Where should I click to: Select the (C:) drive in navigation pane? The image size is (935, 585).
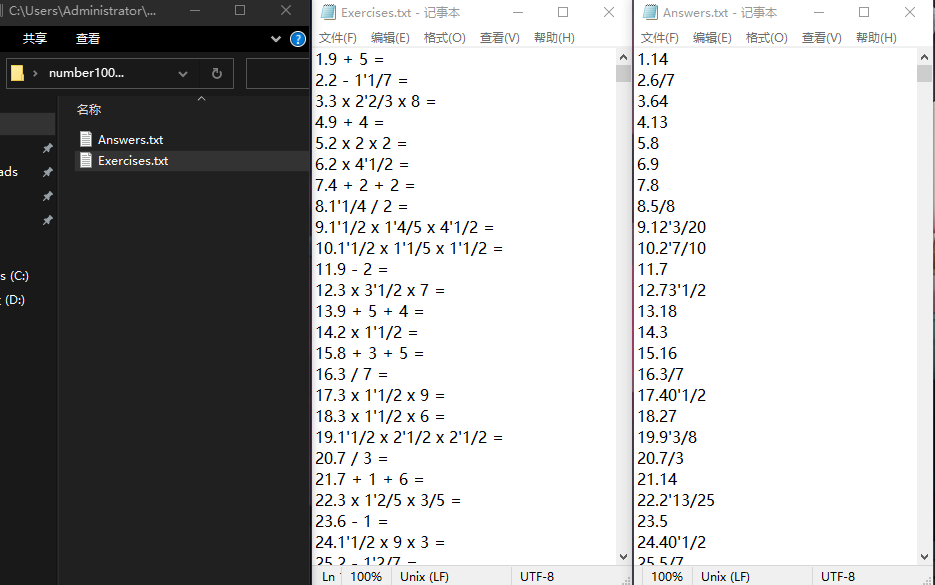12,276
